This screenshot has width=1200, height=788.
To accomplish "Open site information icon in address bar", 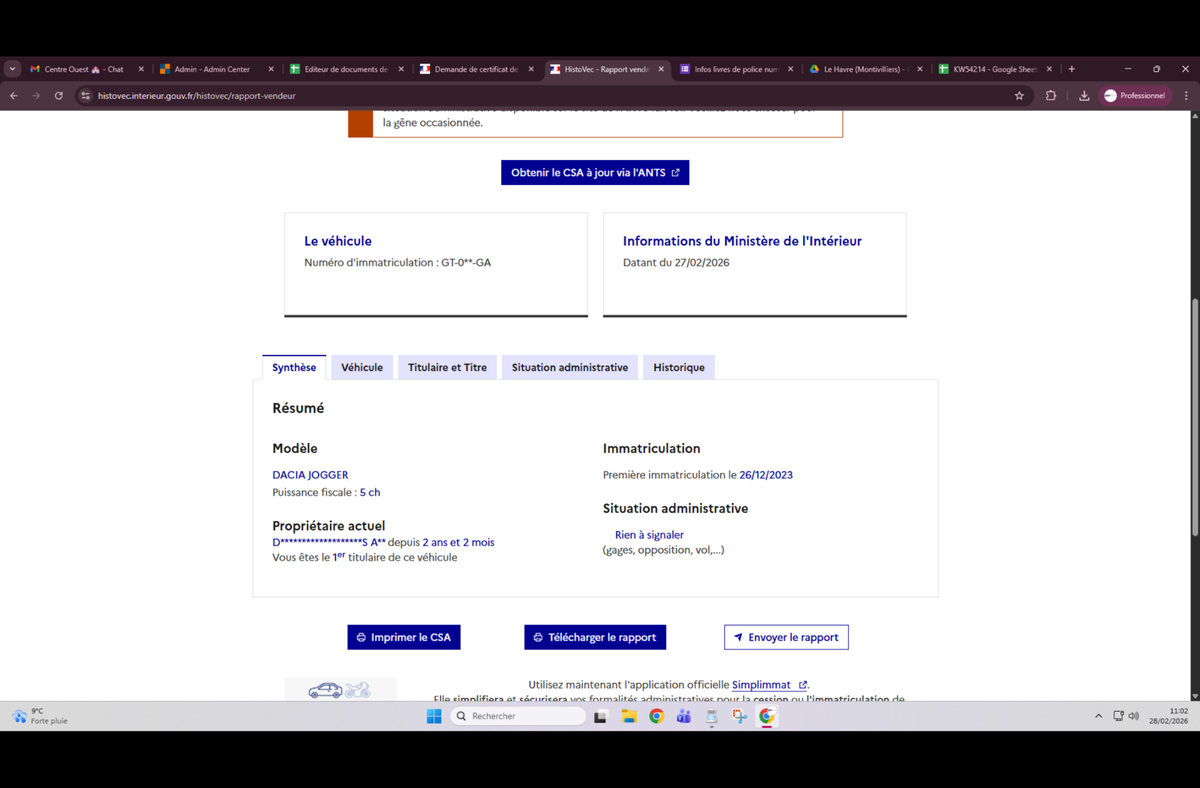I will (86, 96).
